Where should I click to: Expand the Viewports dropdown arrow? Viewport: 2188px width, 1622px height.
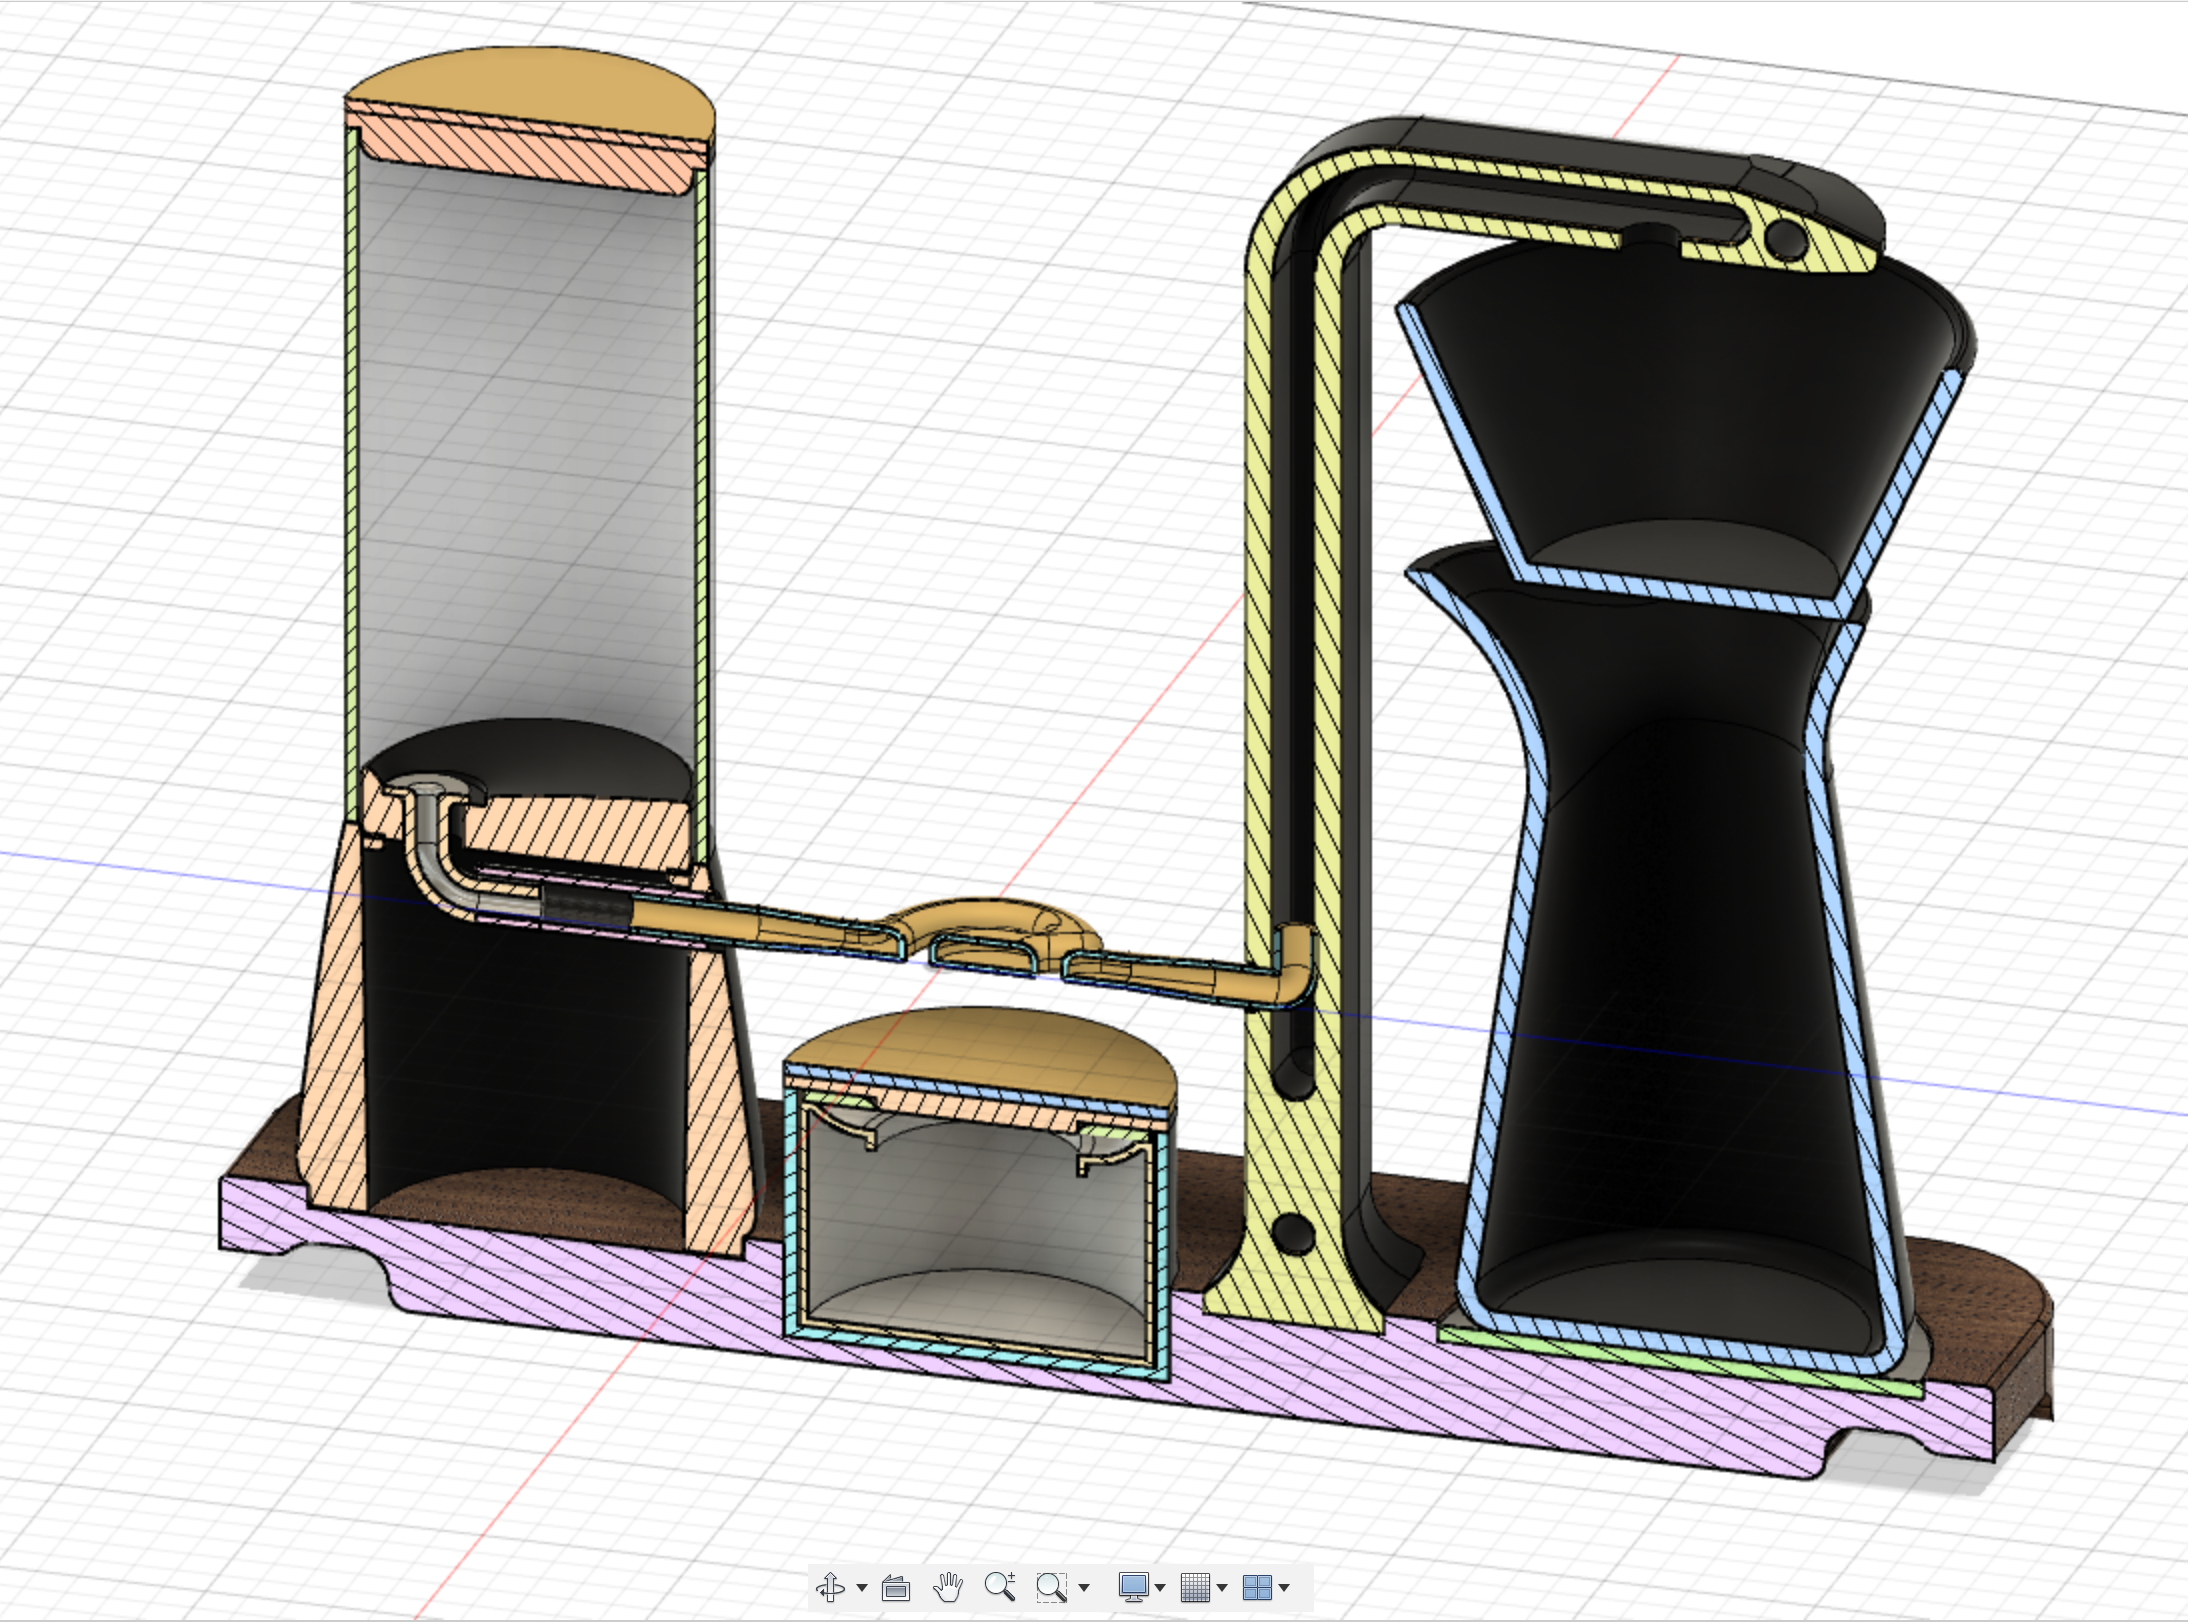point(1284,1588)
